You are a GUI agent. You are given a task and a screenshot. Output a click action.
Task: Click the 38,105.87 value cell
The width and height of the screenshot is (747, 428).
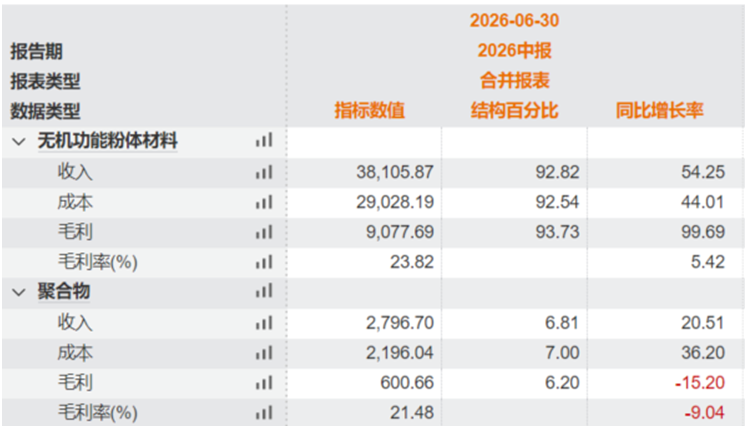click(364, 172)
